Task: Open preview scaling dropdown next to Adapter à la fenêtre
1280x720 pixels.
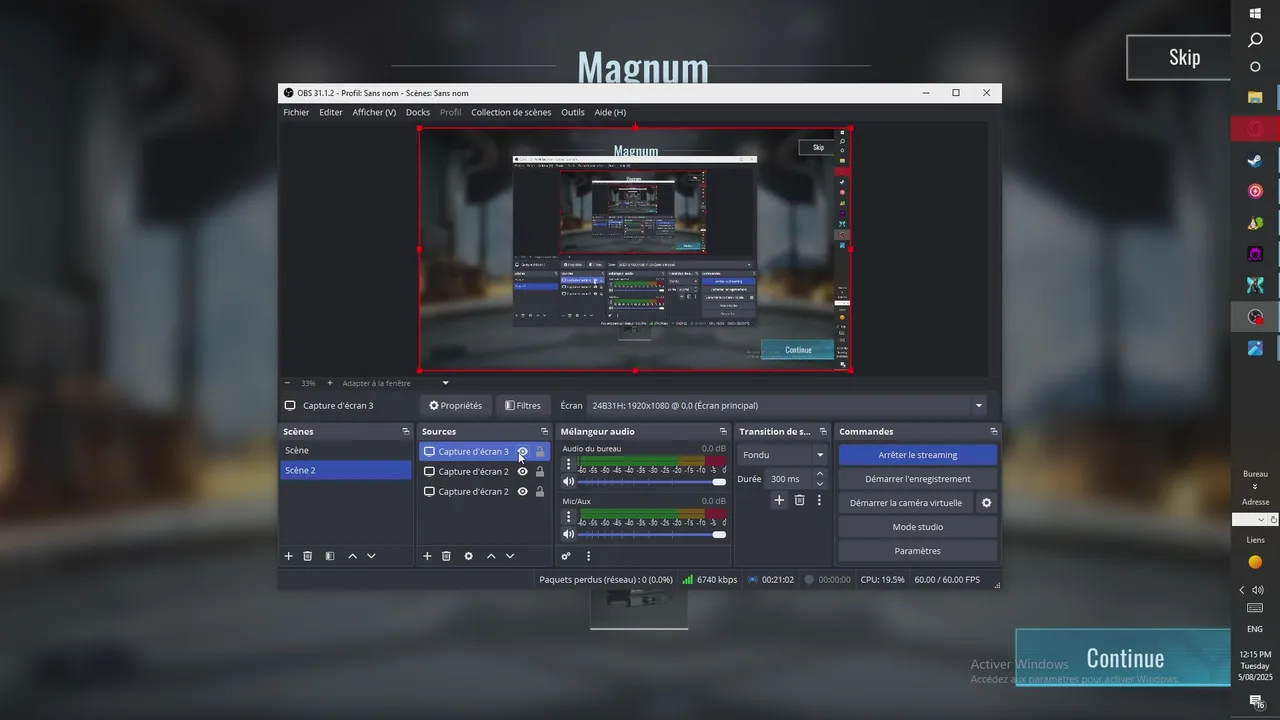Action: (x=446, y=383)
